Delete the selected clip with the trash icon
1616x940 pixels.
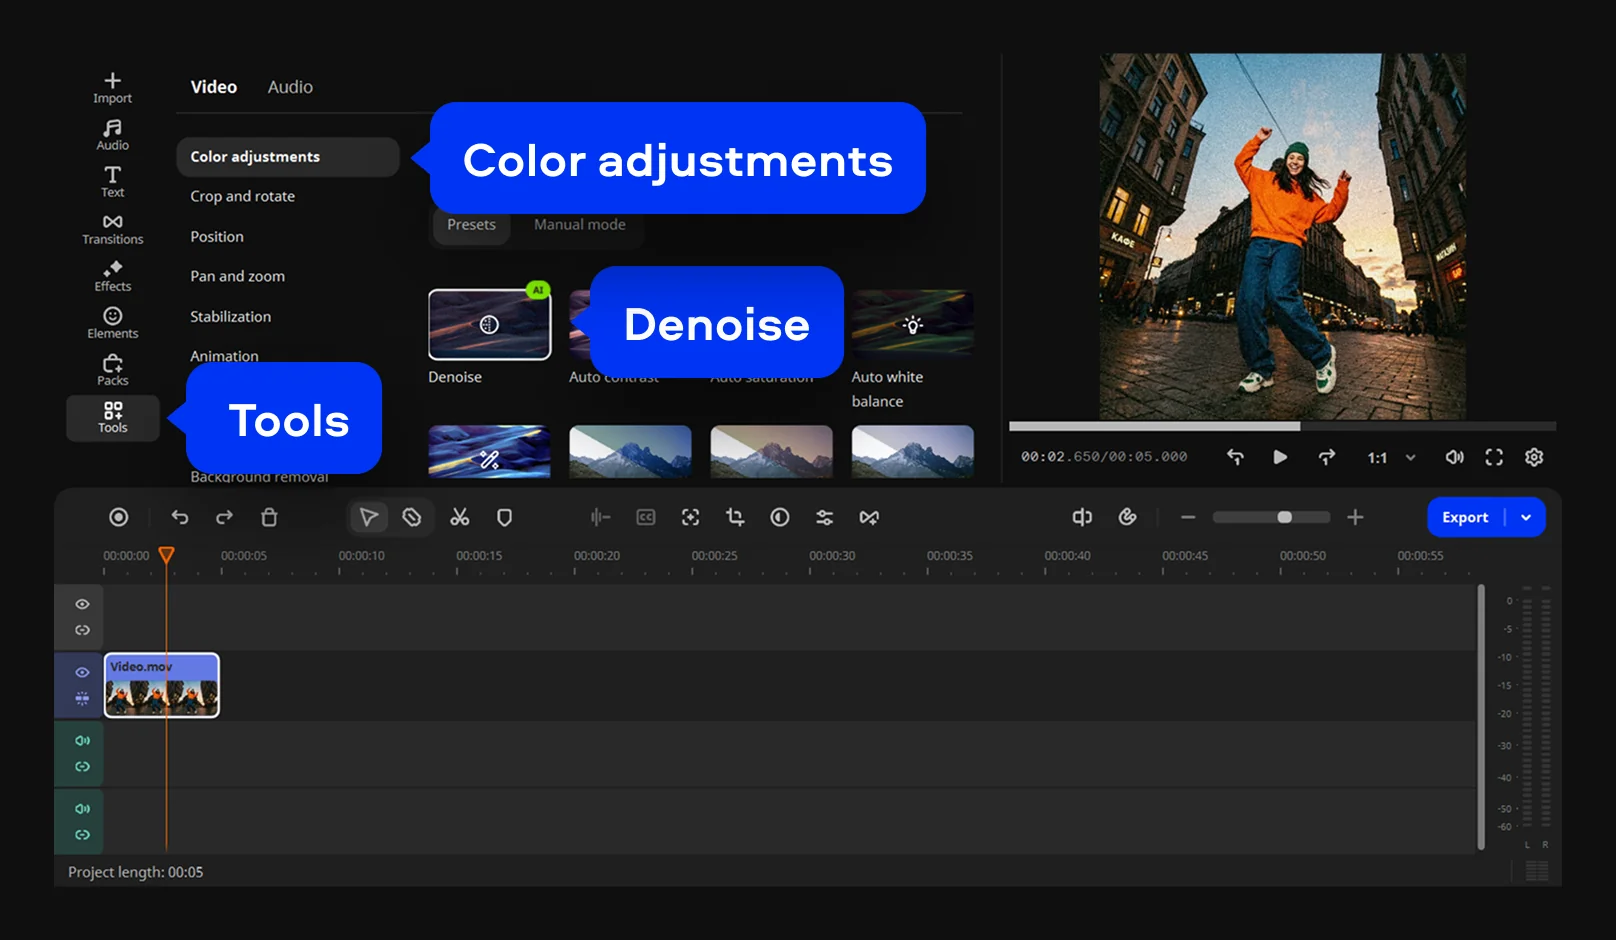[269, 517]
